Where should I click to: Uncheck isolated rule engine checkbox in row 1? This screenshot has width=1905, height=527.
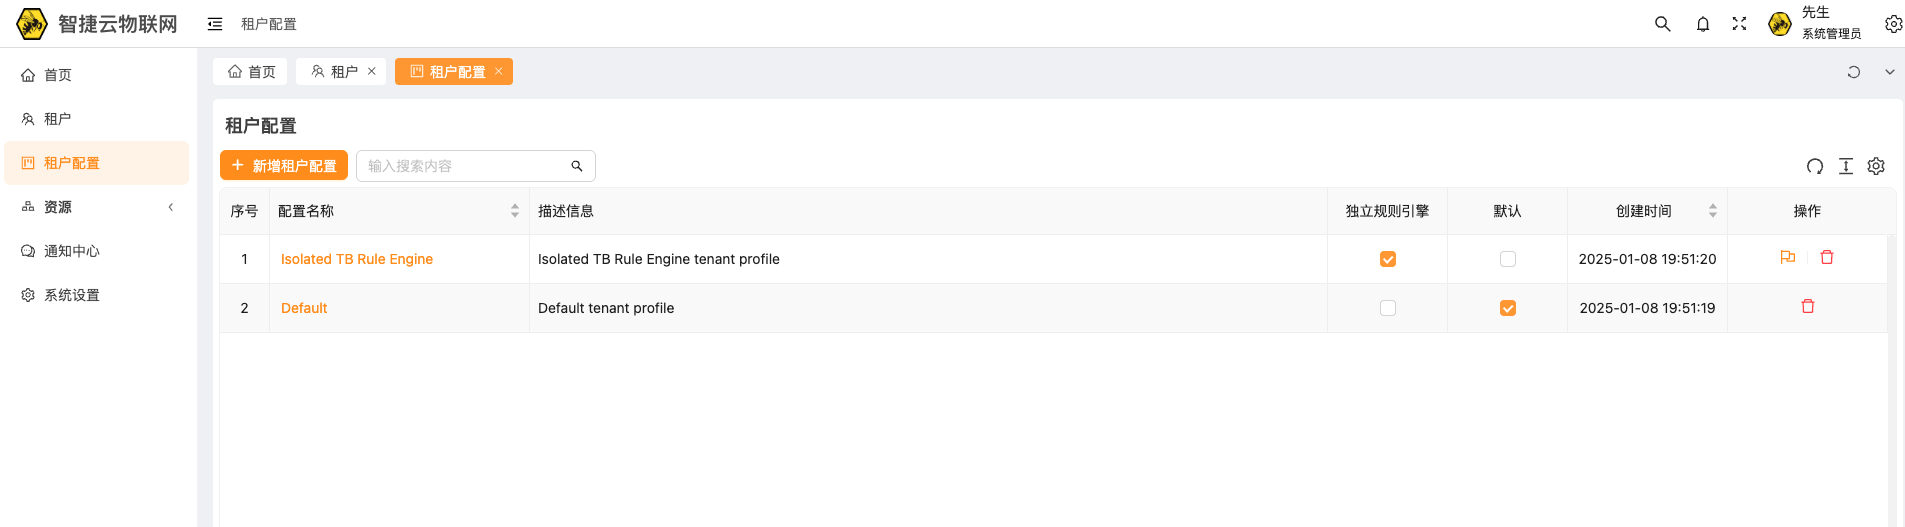1388,259
